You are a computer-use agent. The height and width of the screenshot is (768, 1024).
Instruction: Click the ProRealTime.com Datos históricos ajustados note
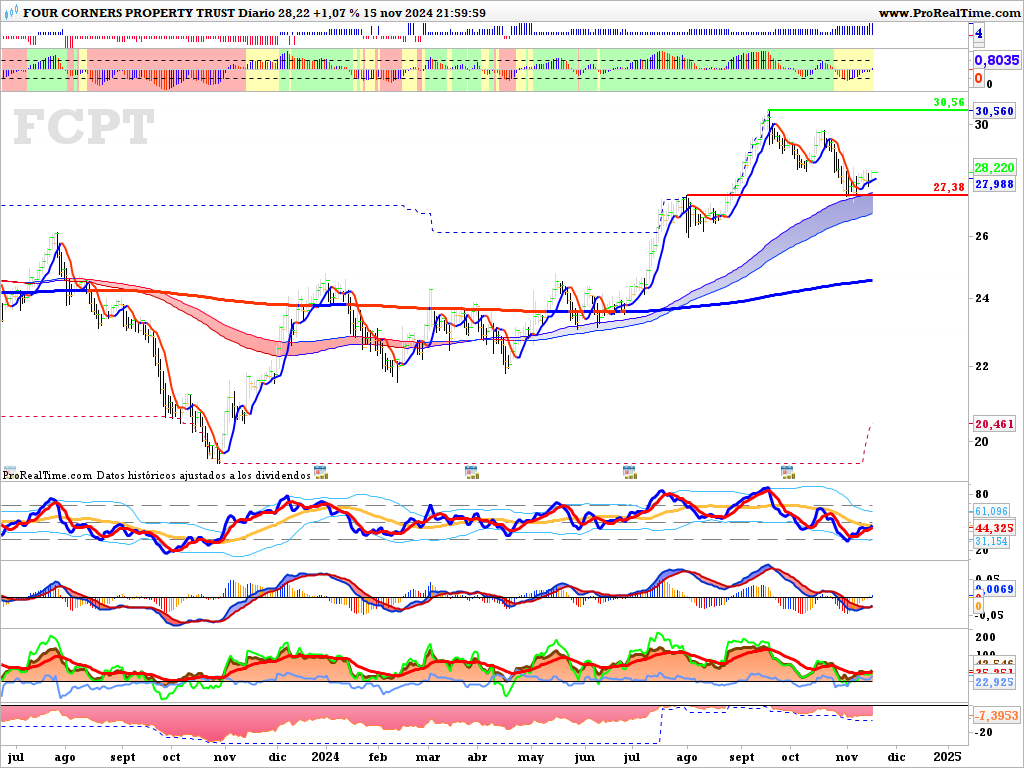(x=157, y=475)
